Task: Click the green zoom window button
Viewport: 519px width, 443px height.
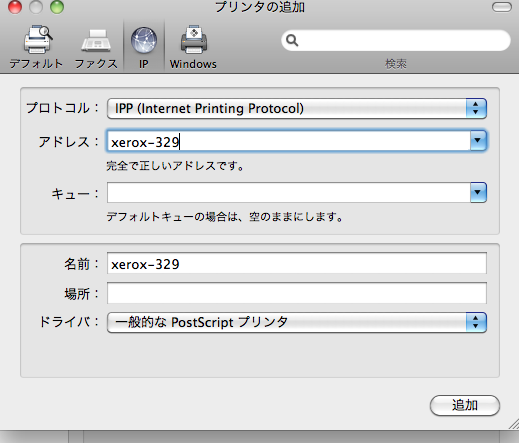Action: point(57,7)
